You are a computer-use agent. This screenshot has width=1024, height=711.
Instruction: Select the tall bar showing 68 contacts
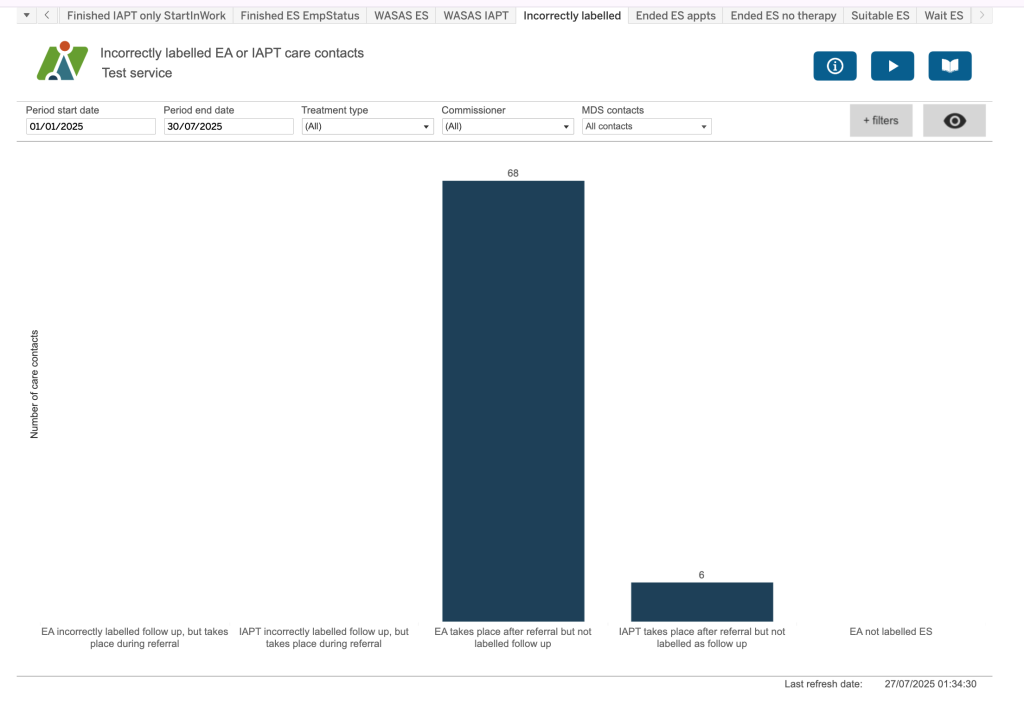pos(513,400)
